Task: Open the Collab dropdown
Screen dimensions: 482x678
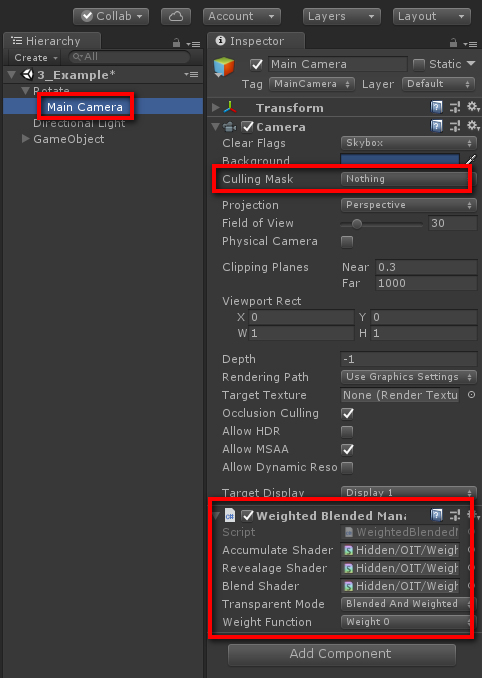Action: 111,16
